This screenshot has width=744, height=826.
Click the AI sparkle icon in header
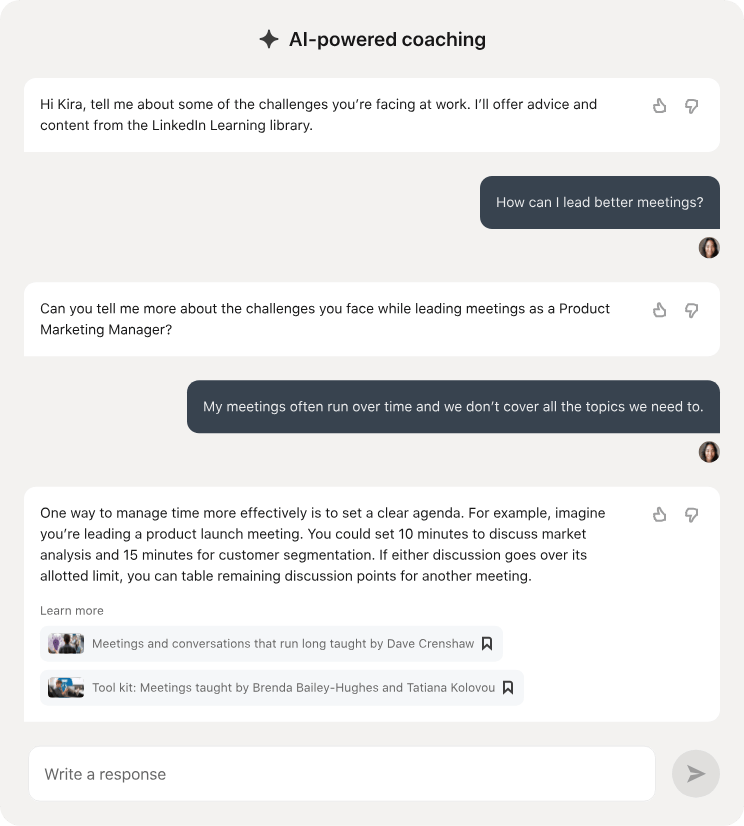(x=269, y=39)
